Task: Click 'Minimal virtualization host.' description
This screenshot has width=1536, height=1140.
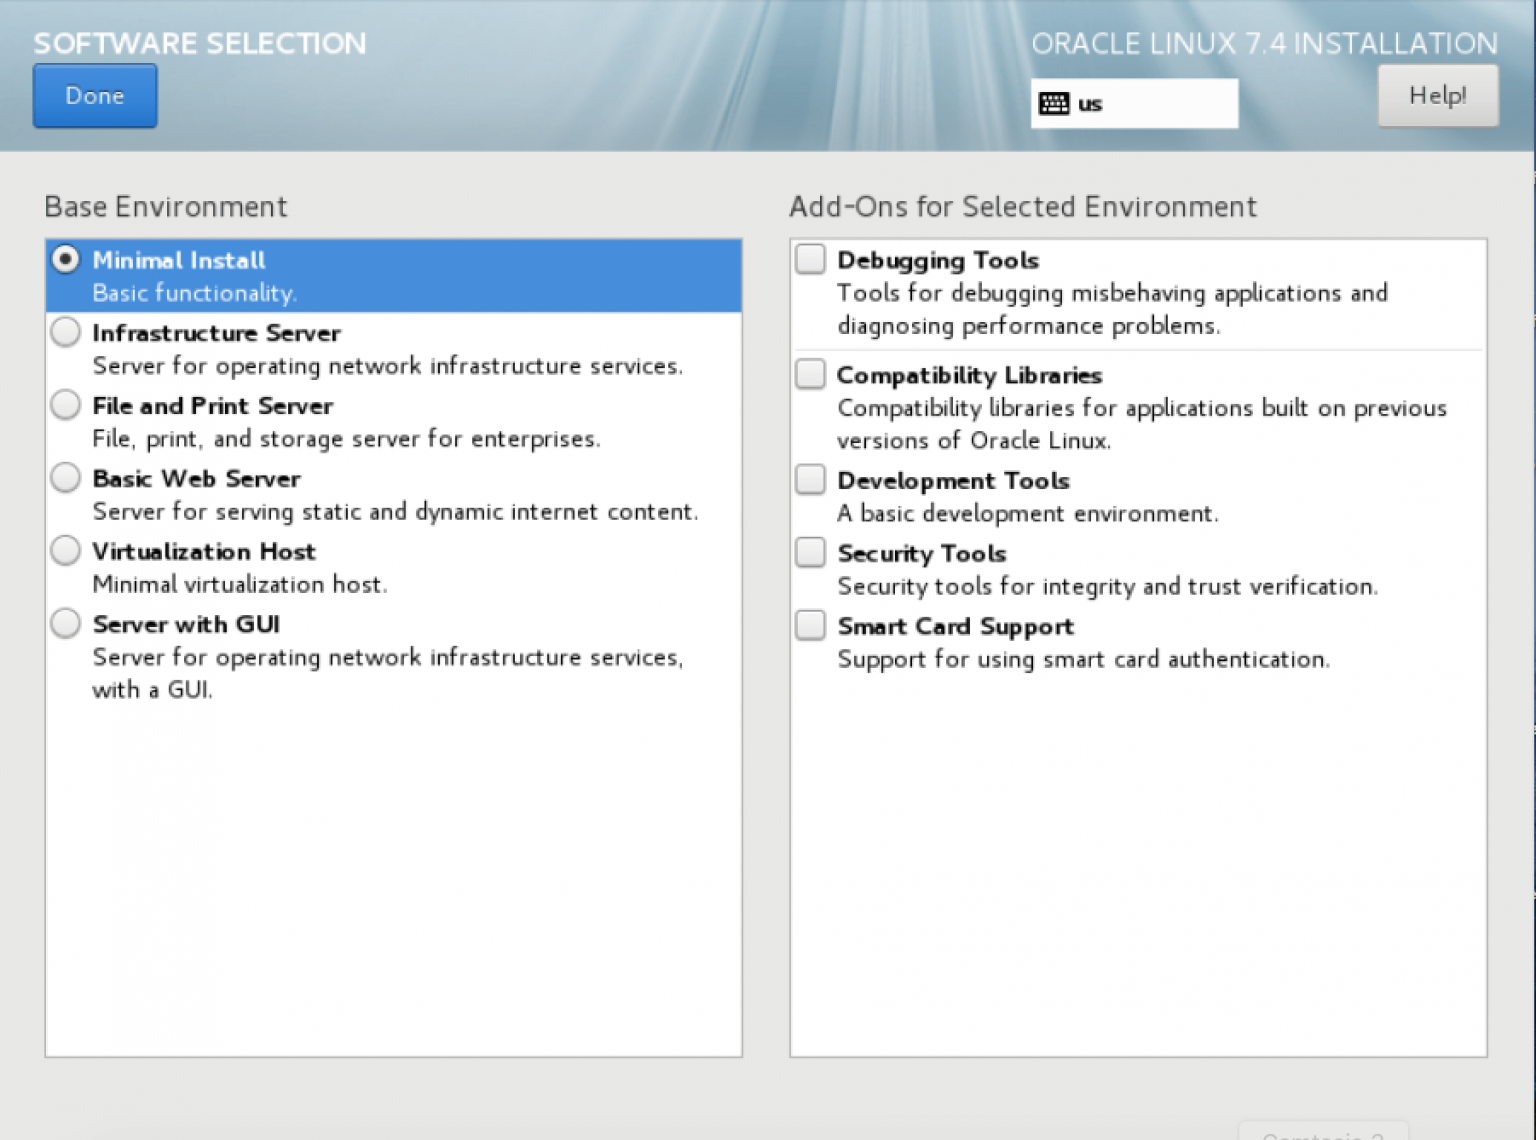Action: pos(240,585)
